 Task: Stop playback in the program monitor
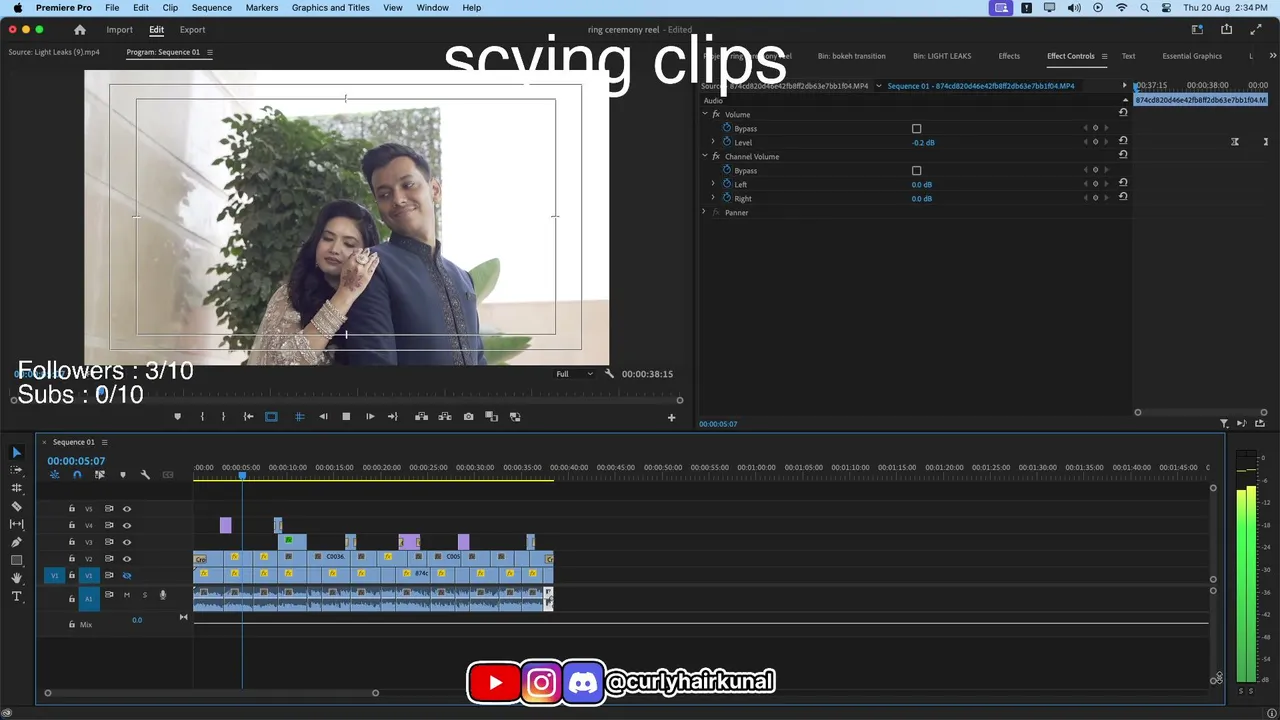tap(346, 417)
